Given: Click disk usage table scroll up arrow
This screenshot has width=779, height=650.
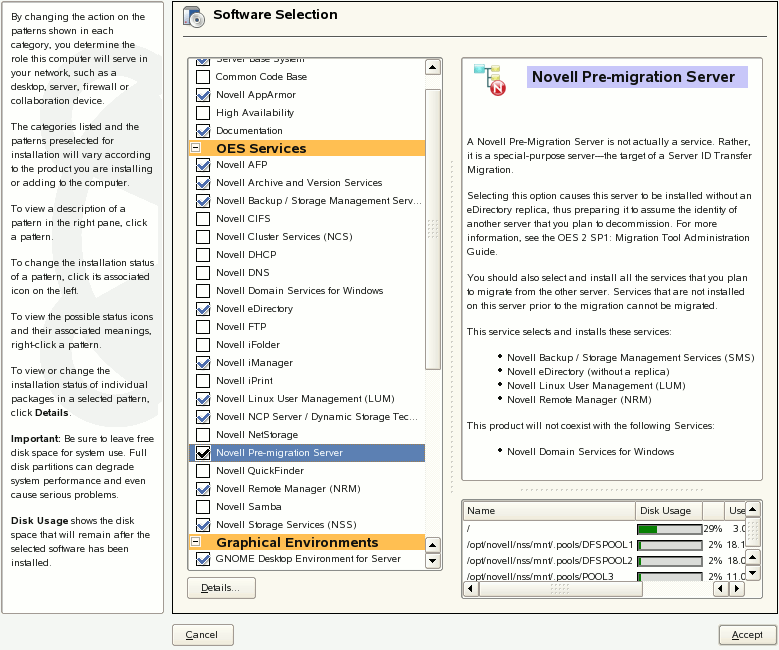Looking at the screenshot, I should tap(753, 509).
